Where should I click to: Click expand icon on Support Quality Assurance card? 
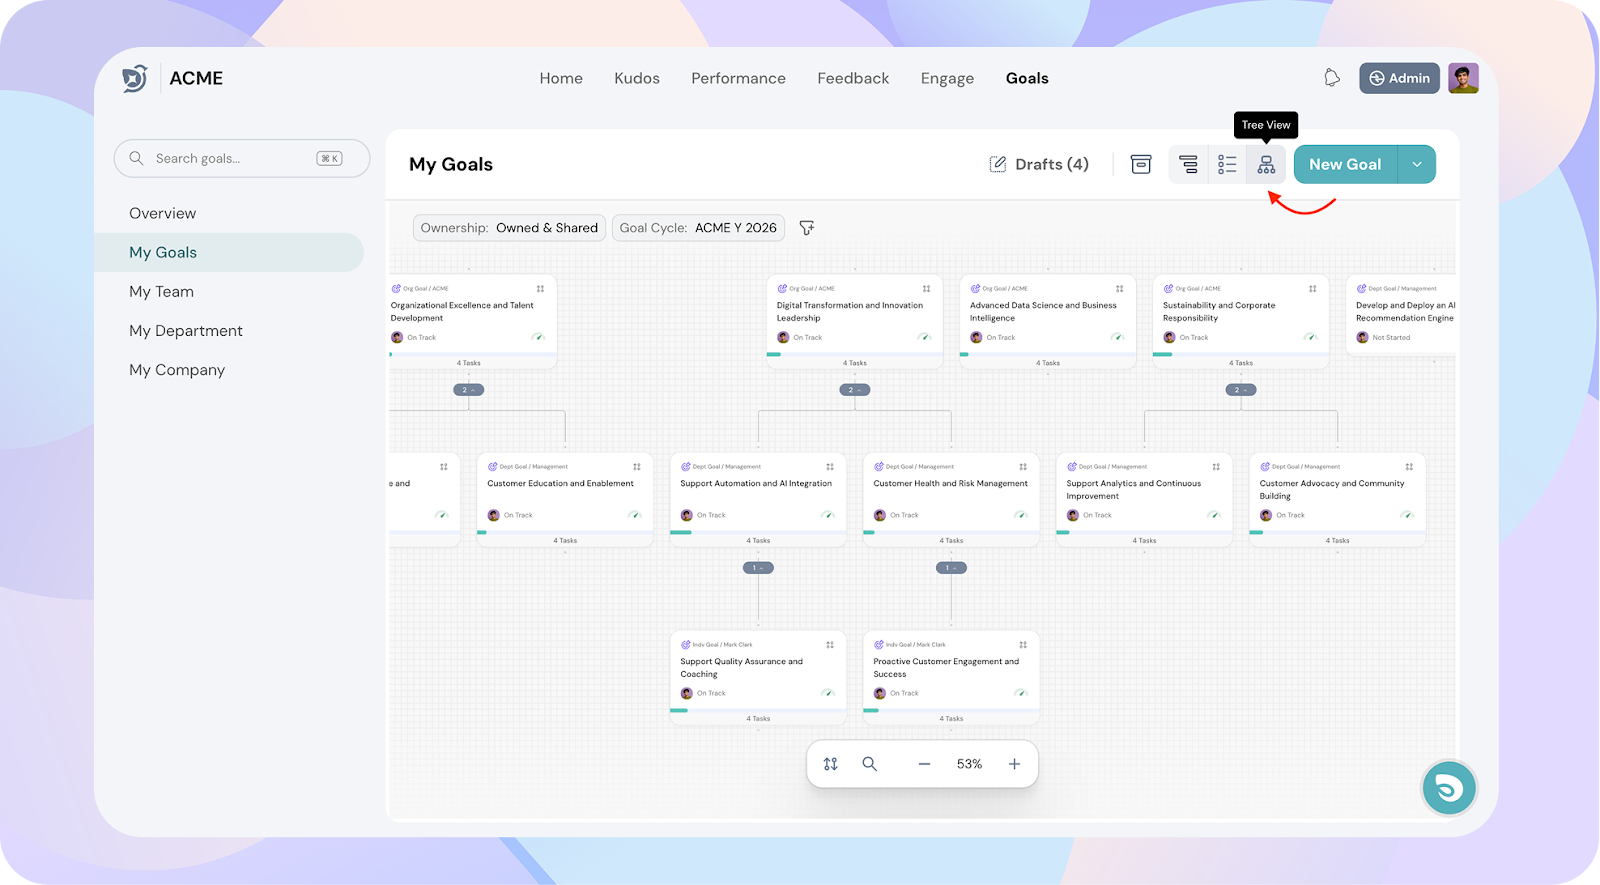(830, 645)
